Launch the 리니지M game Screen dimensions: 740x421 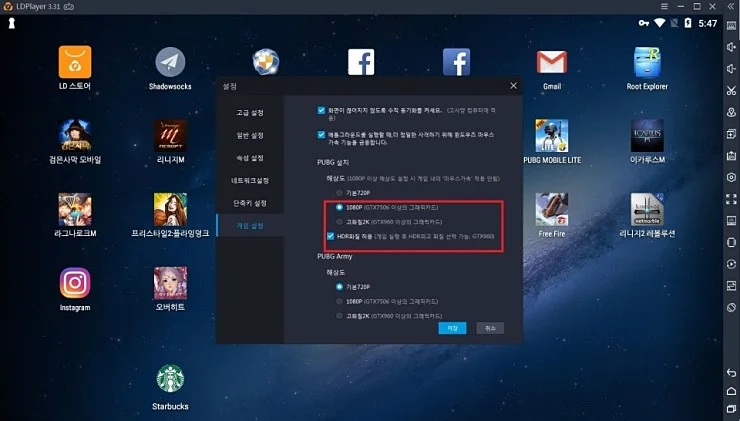[x=170, y=135]
